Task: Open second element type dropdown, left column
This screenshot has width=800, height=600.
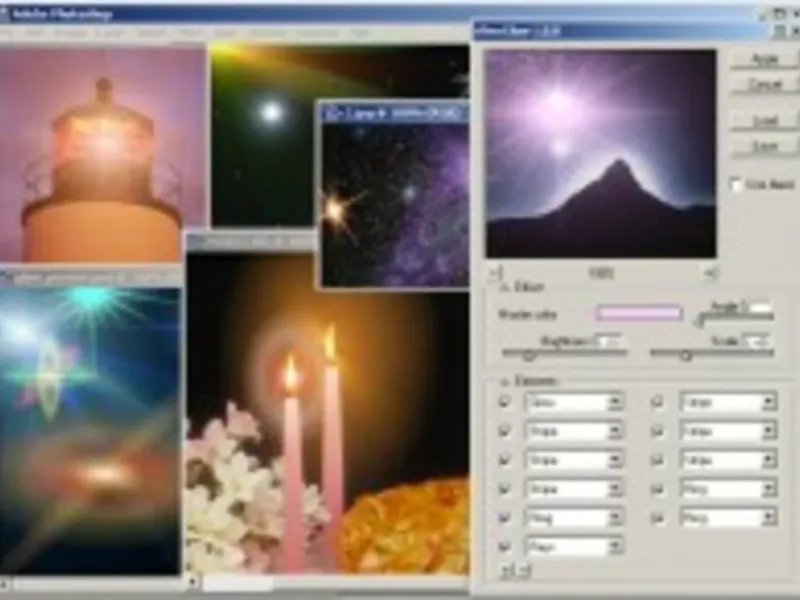Action: (x=574, y=432)
